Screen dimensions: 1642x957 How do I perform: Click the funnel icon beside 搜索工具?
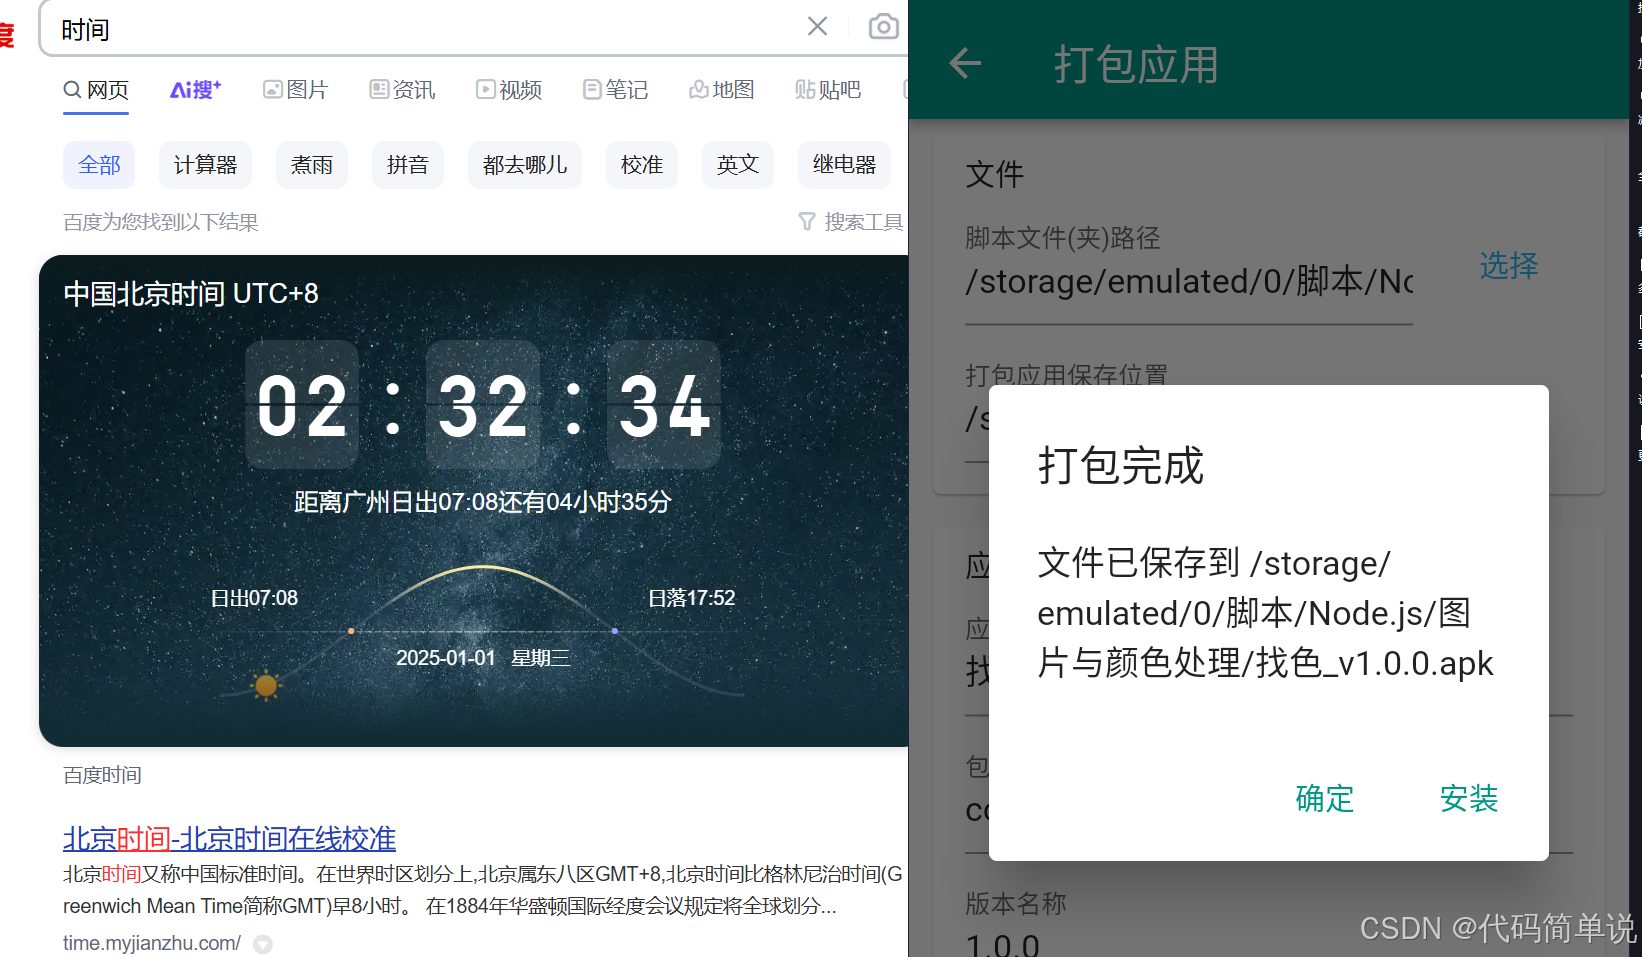807,221
